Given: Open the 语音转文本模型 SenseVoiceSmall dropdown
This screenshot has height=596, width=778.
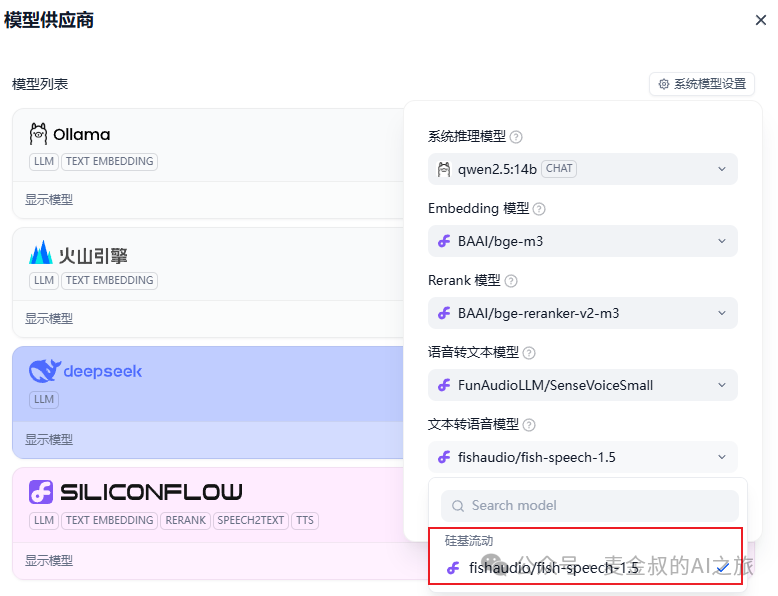Looking at the screenshot, I should click(583, 385).
